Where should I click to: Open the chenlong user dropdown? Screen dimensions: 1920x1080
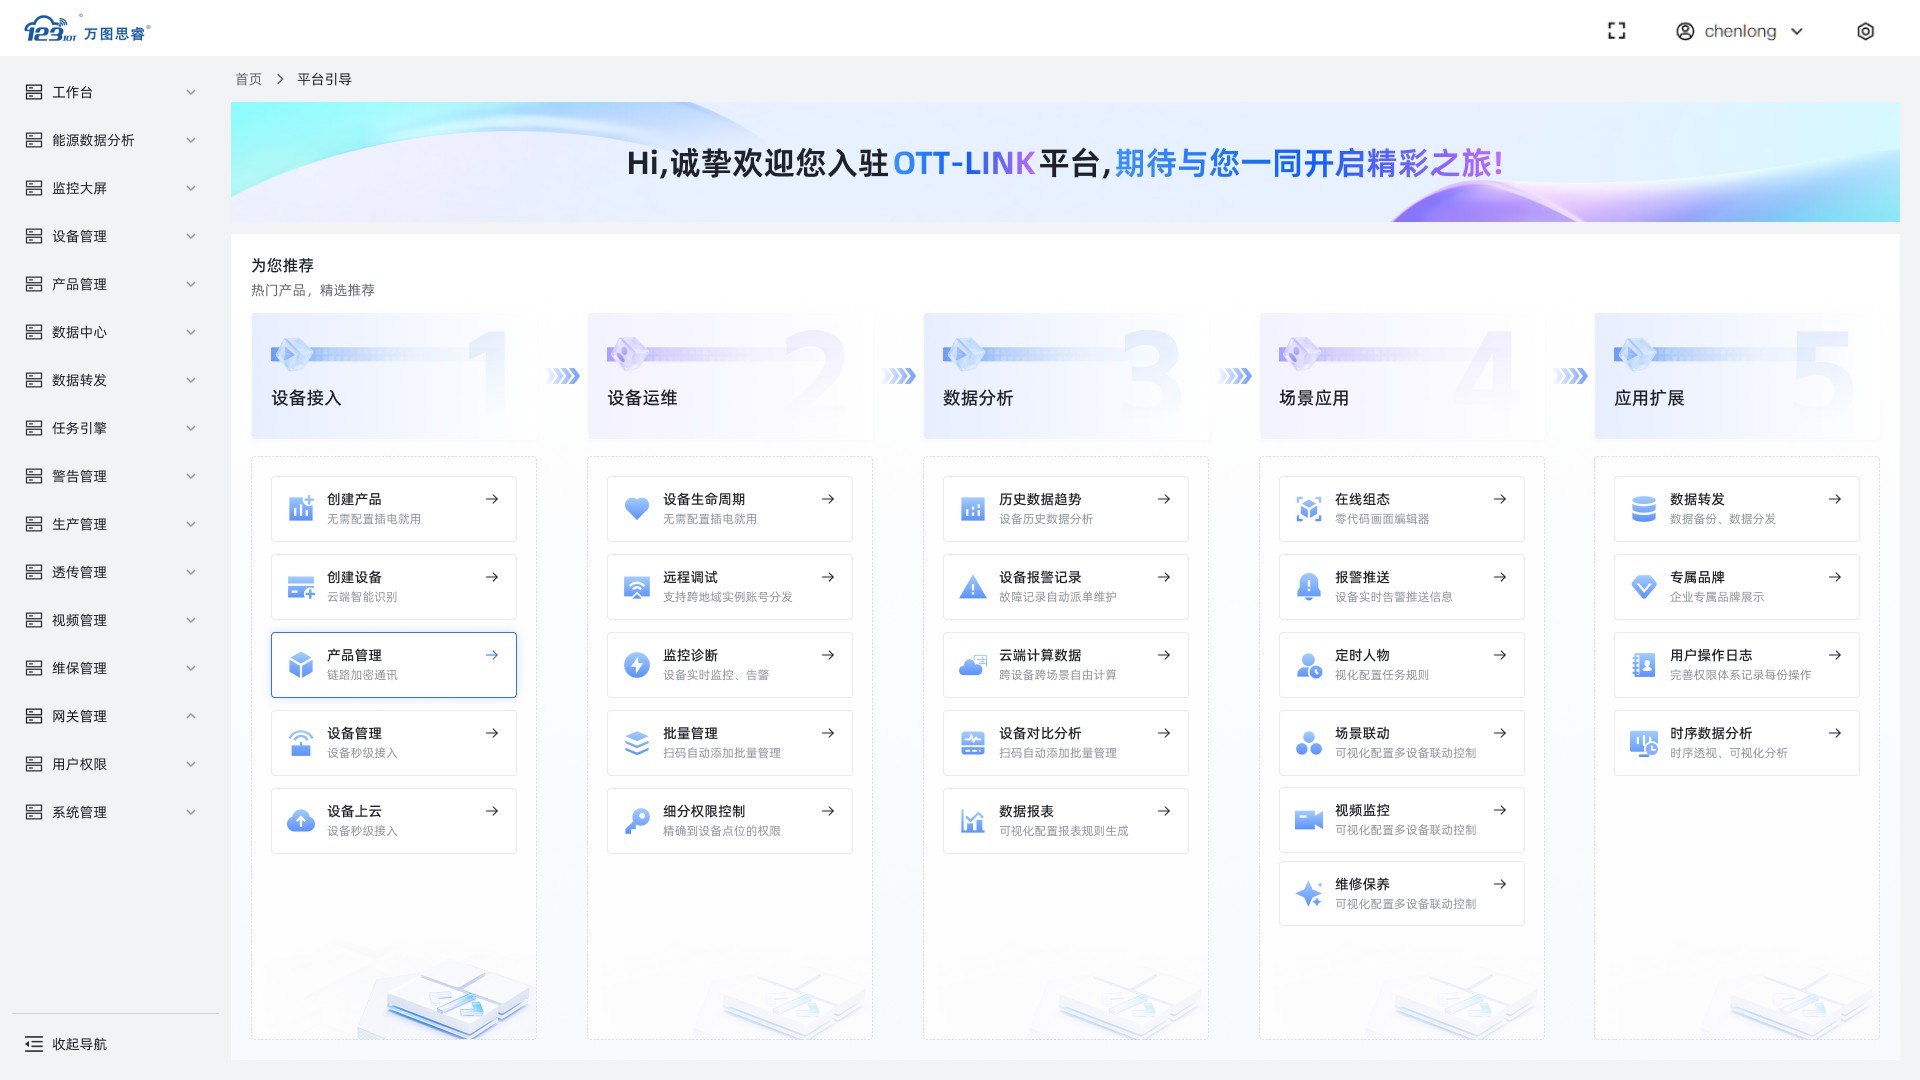pyautogui.click(x=1739, y=31)
